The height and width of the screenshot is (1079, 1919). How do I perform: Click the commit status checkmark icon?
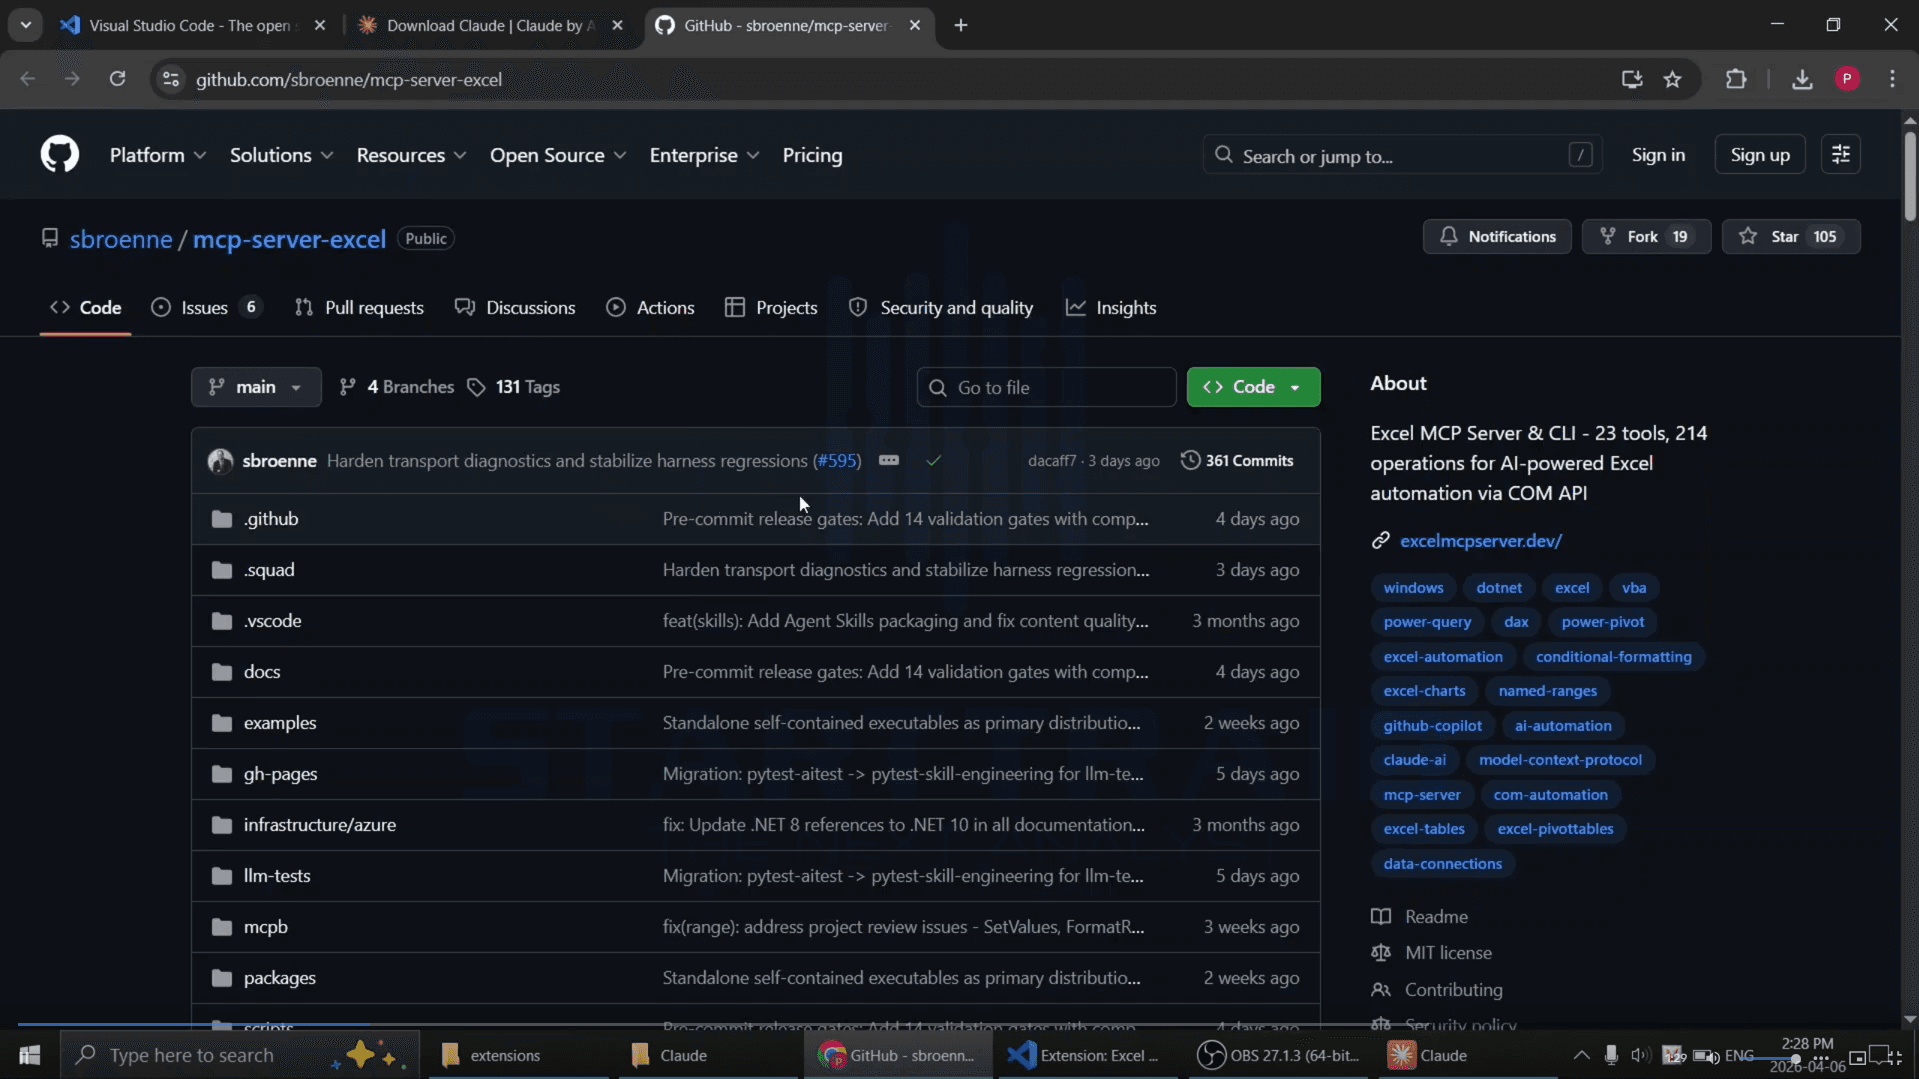coord(933,461)
